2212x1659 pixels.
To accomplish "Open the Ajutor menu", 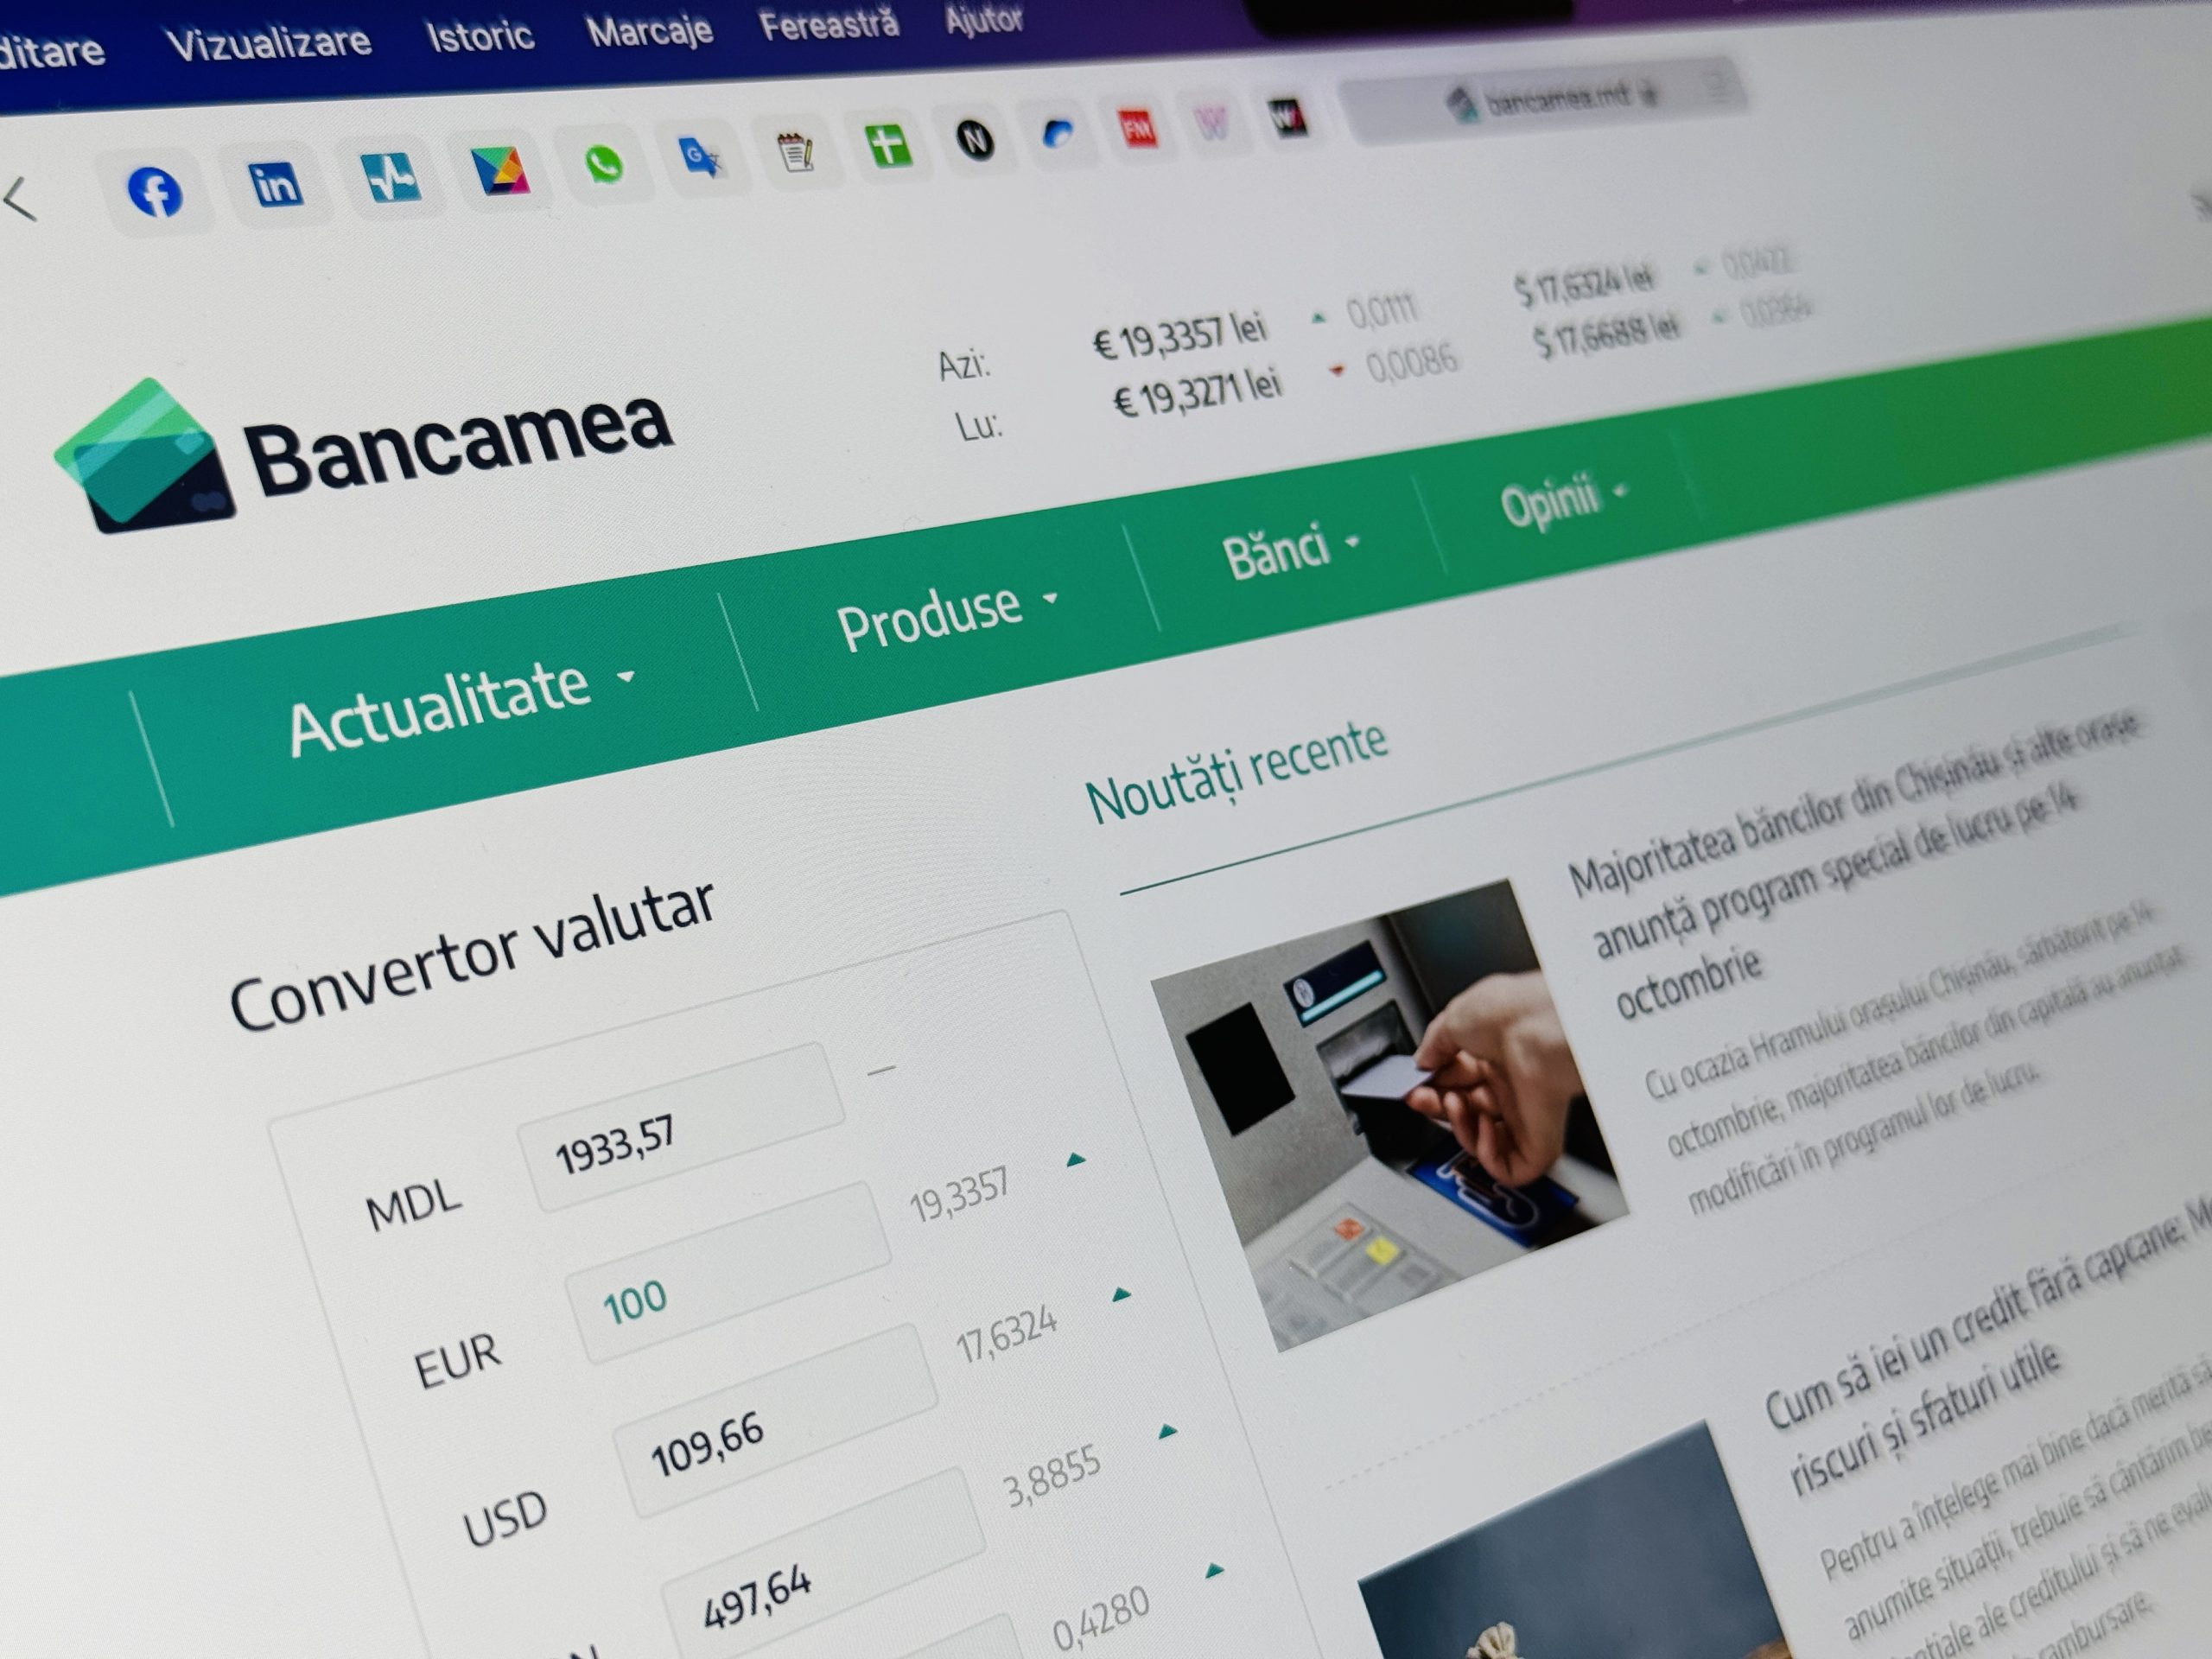I will tap(984, 19).
